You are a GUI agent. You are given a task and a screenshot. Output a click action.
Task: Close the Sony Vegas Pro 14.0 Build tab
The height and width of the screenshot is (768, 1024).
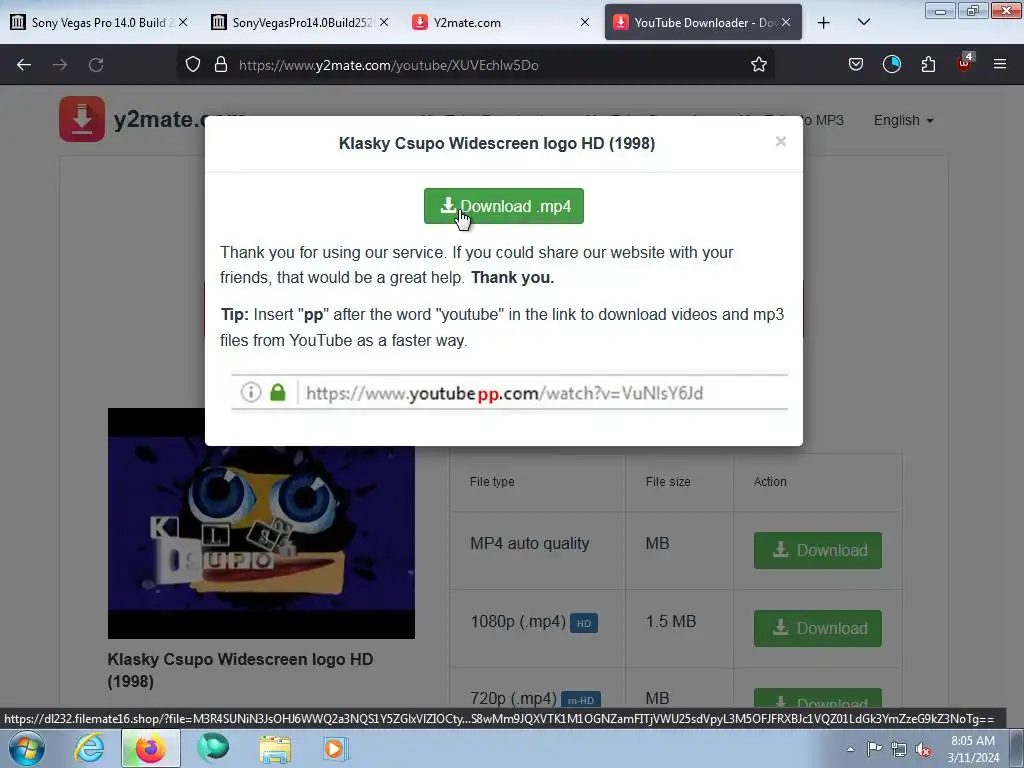pos(183,23)
